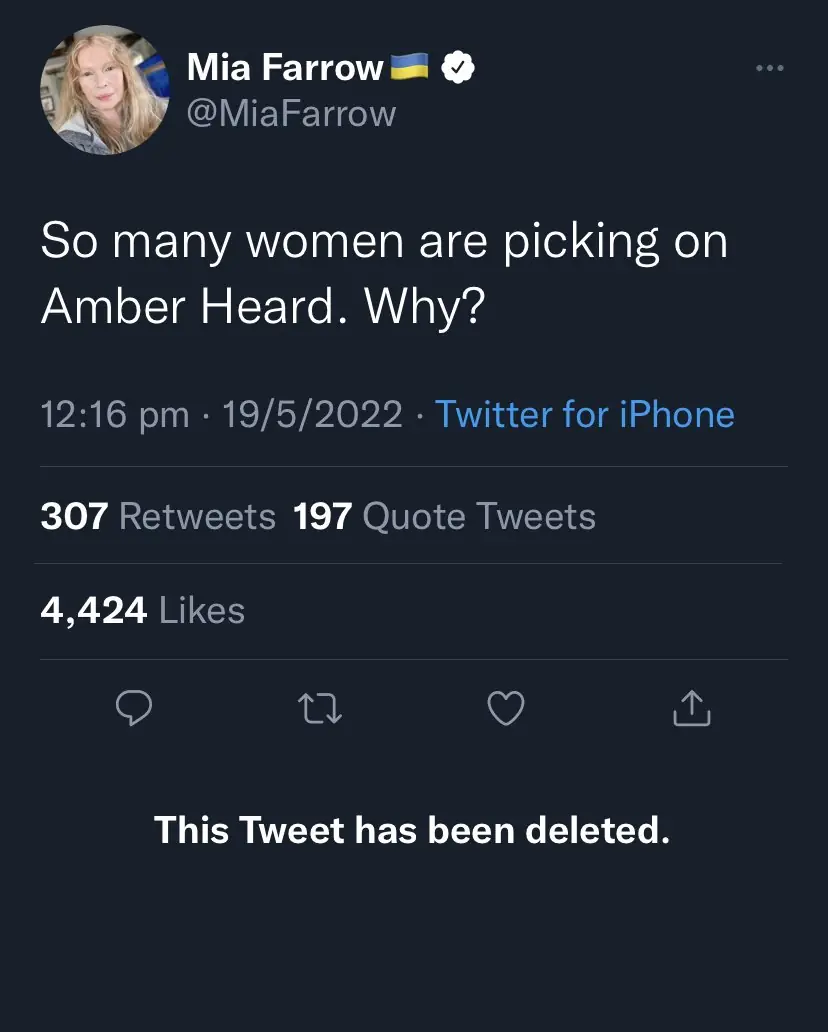Open Mia Farrow's profile picture
The image size is (828, 1032).
tap(103, 91)
